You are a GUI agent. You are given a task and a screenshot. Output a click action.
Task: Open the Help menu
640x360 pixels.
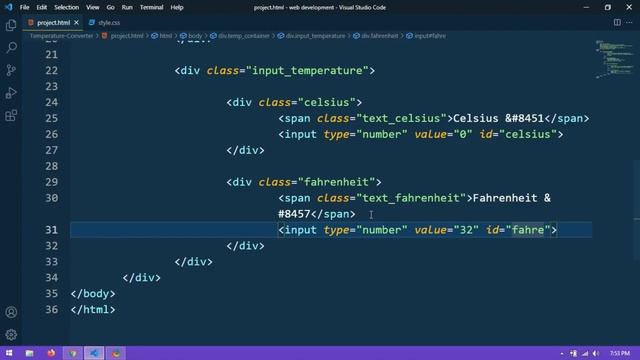pos(177,7)
